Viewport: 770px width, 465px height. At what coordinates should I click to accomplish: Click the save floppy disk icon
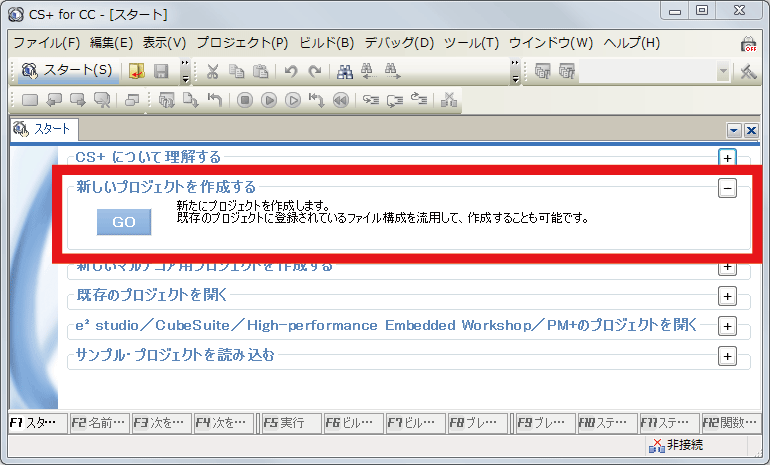161,72
